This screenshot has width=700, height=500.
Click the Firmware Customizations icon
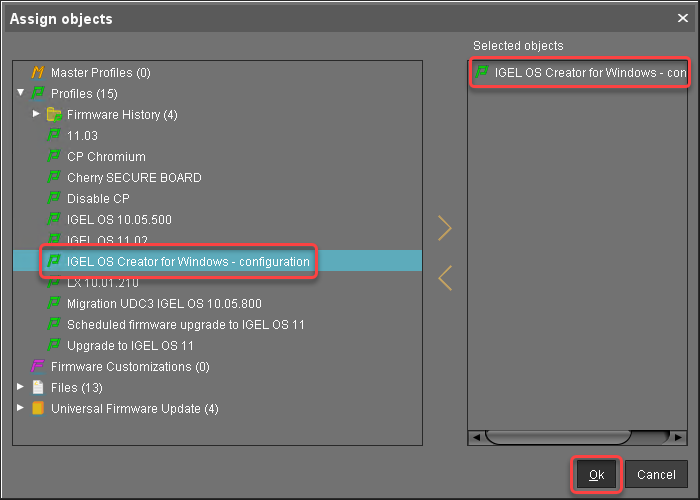click(x=38, y=367)
